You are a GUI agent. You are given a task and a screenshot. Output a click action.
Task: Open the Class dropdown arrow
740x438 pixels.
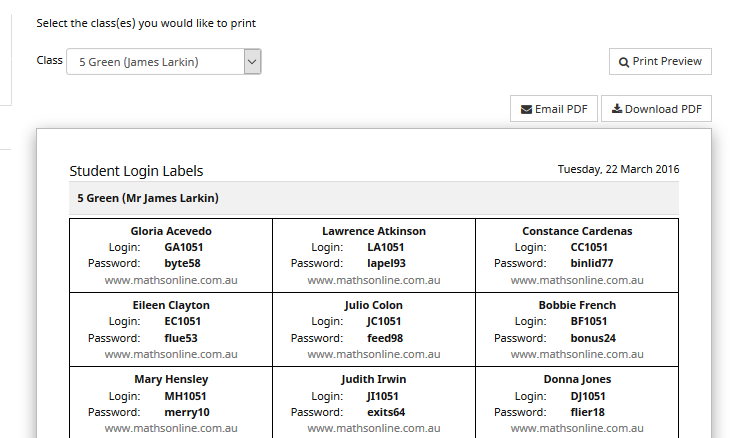(252, 61)
